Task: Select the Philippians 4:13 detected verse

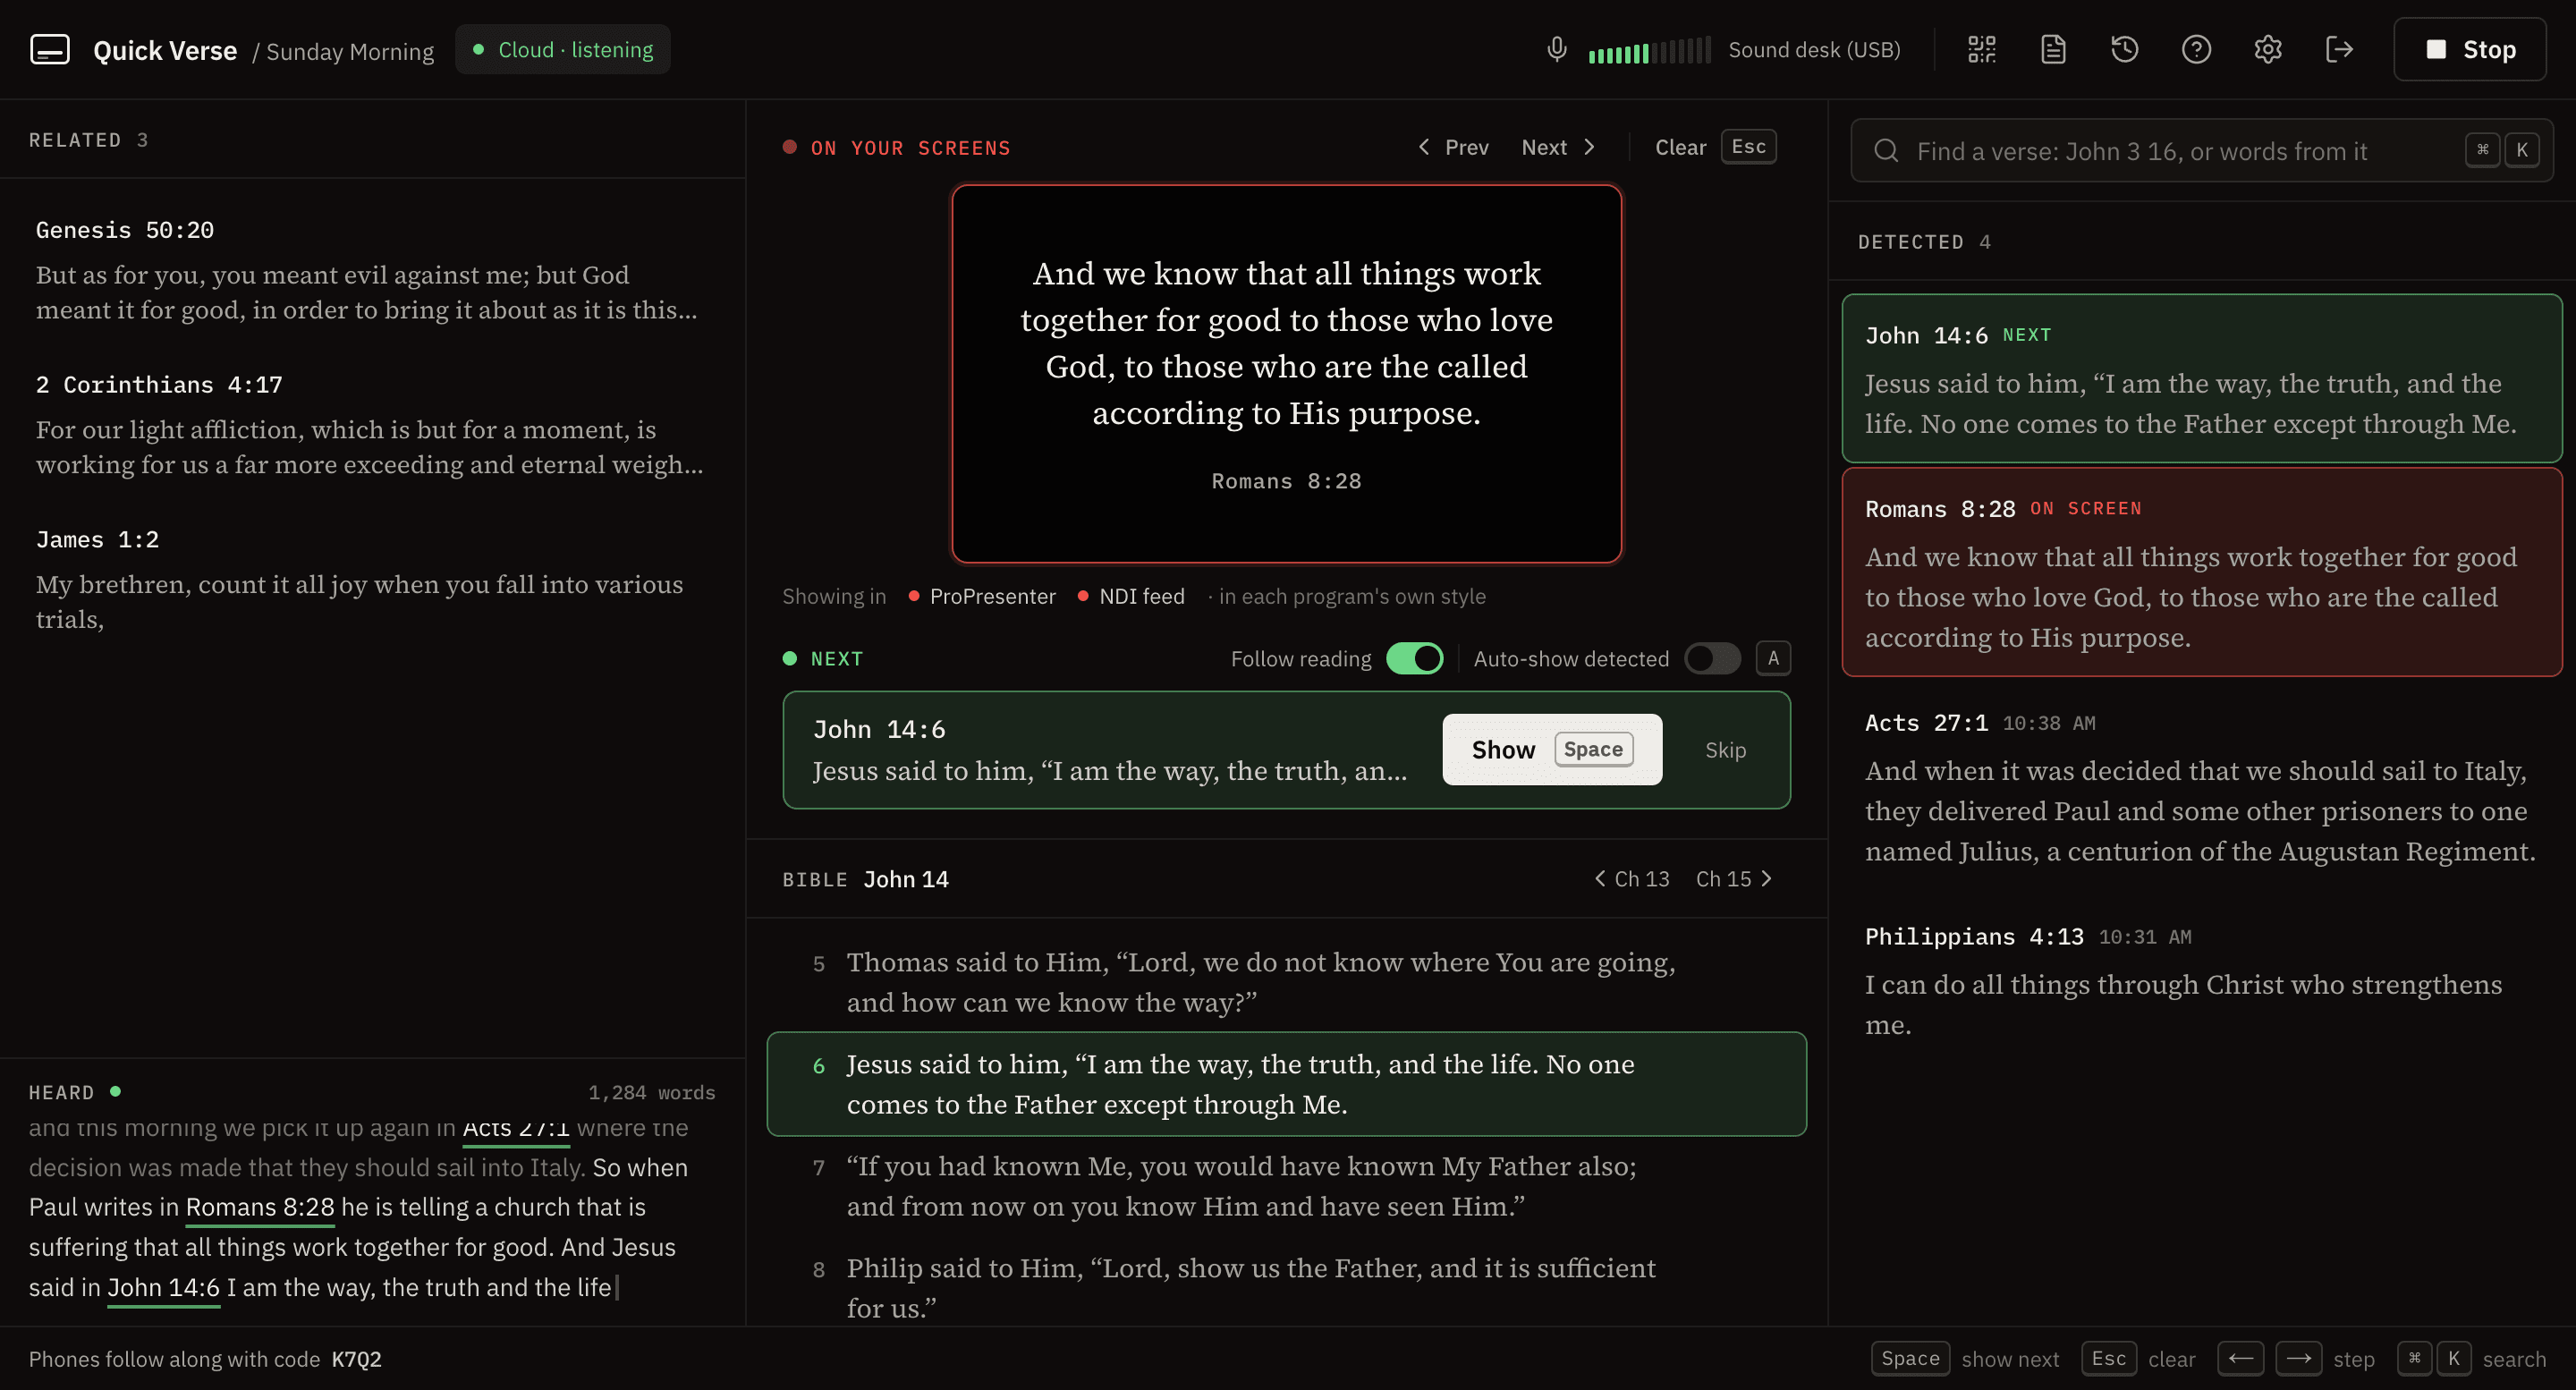Action: 2201,979
